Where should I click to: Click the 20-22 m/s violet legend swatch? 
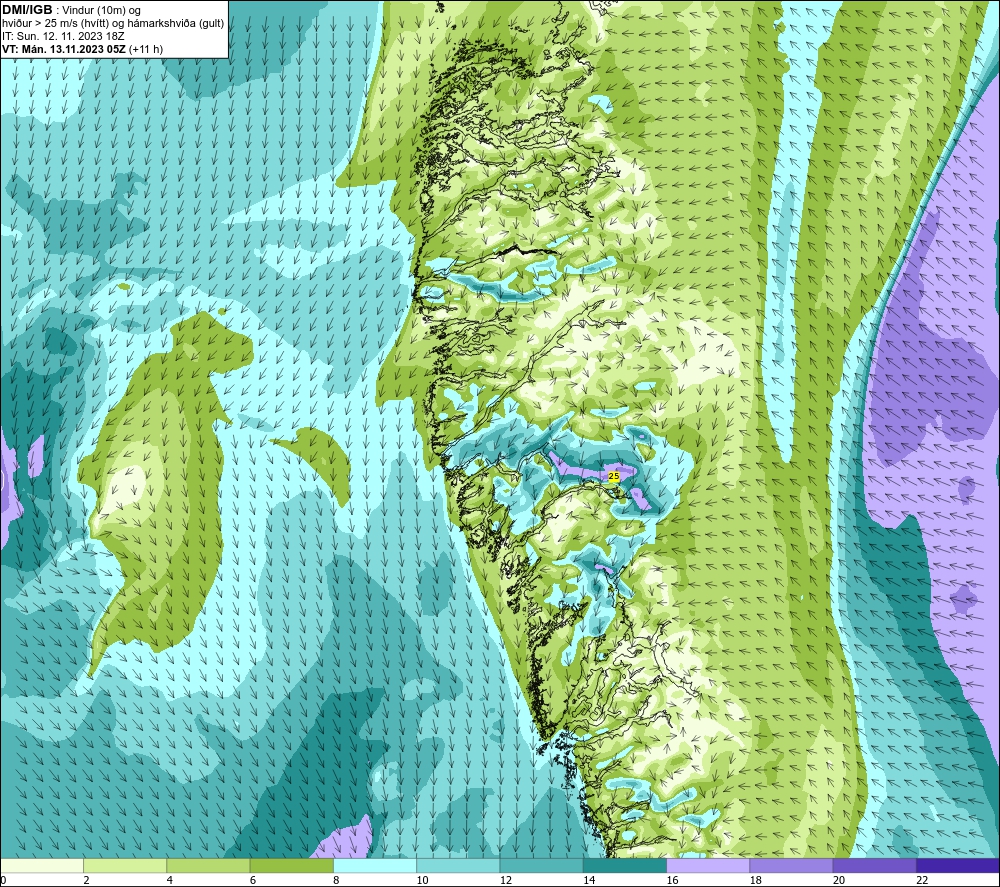[x=874, y=865]
